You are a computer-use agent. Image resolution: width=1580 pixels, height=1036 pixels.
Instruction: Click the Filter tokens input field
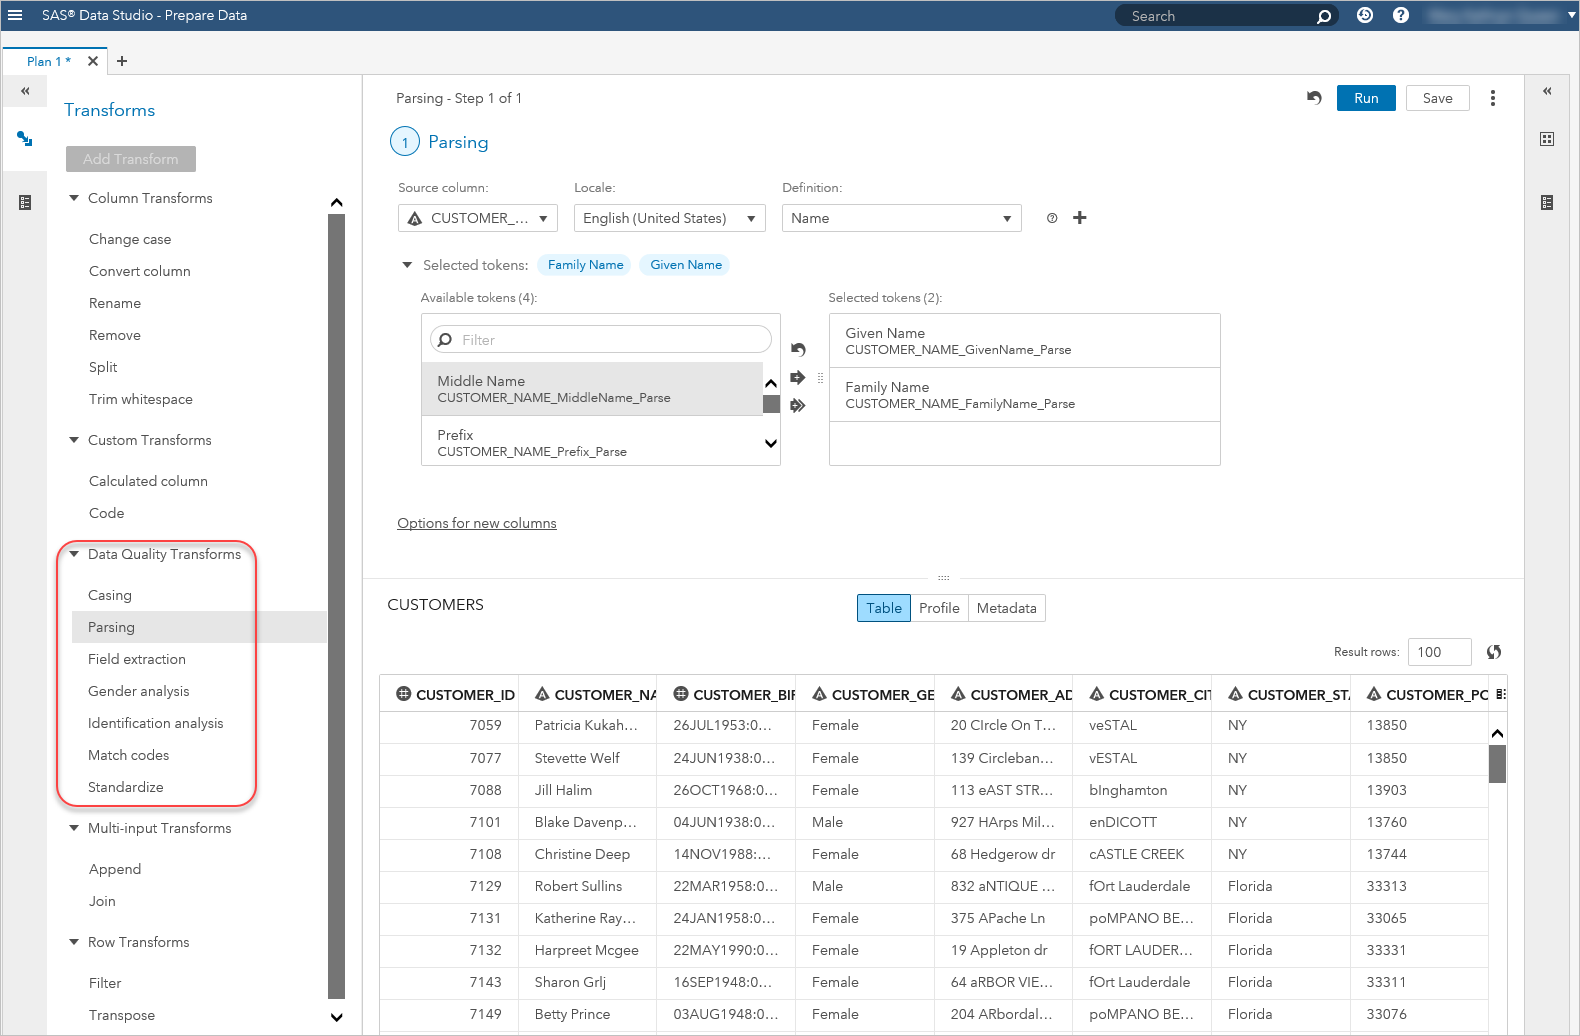click(x=610, y=340)
